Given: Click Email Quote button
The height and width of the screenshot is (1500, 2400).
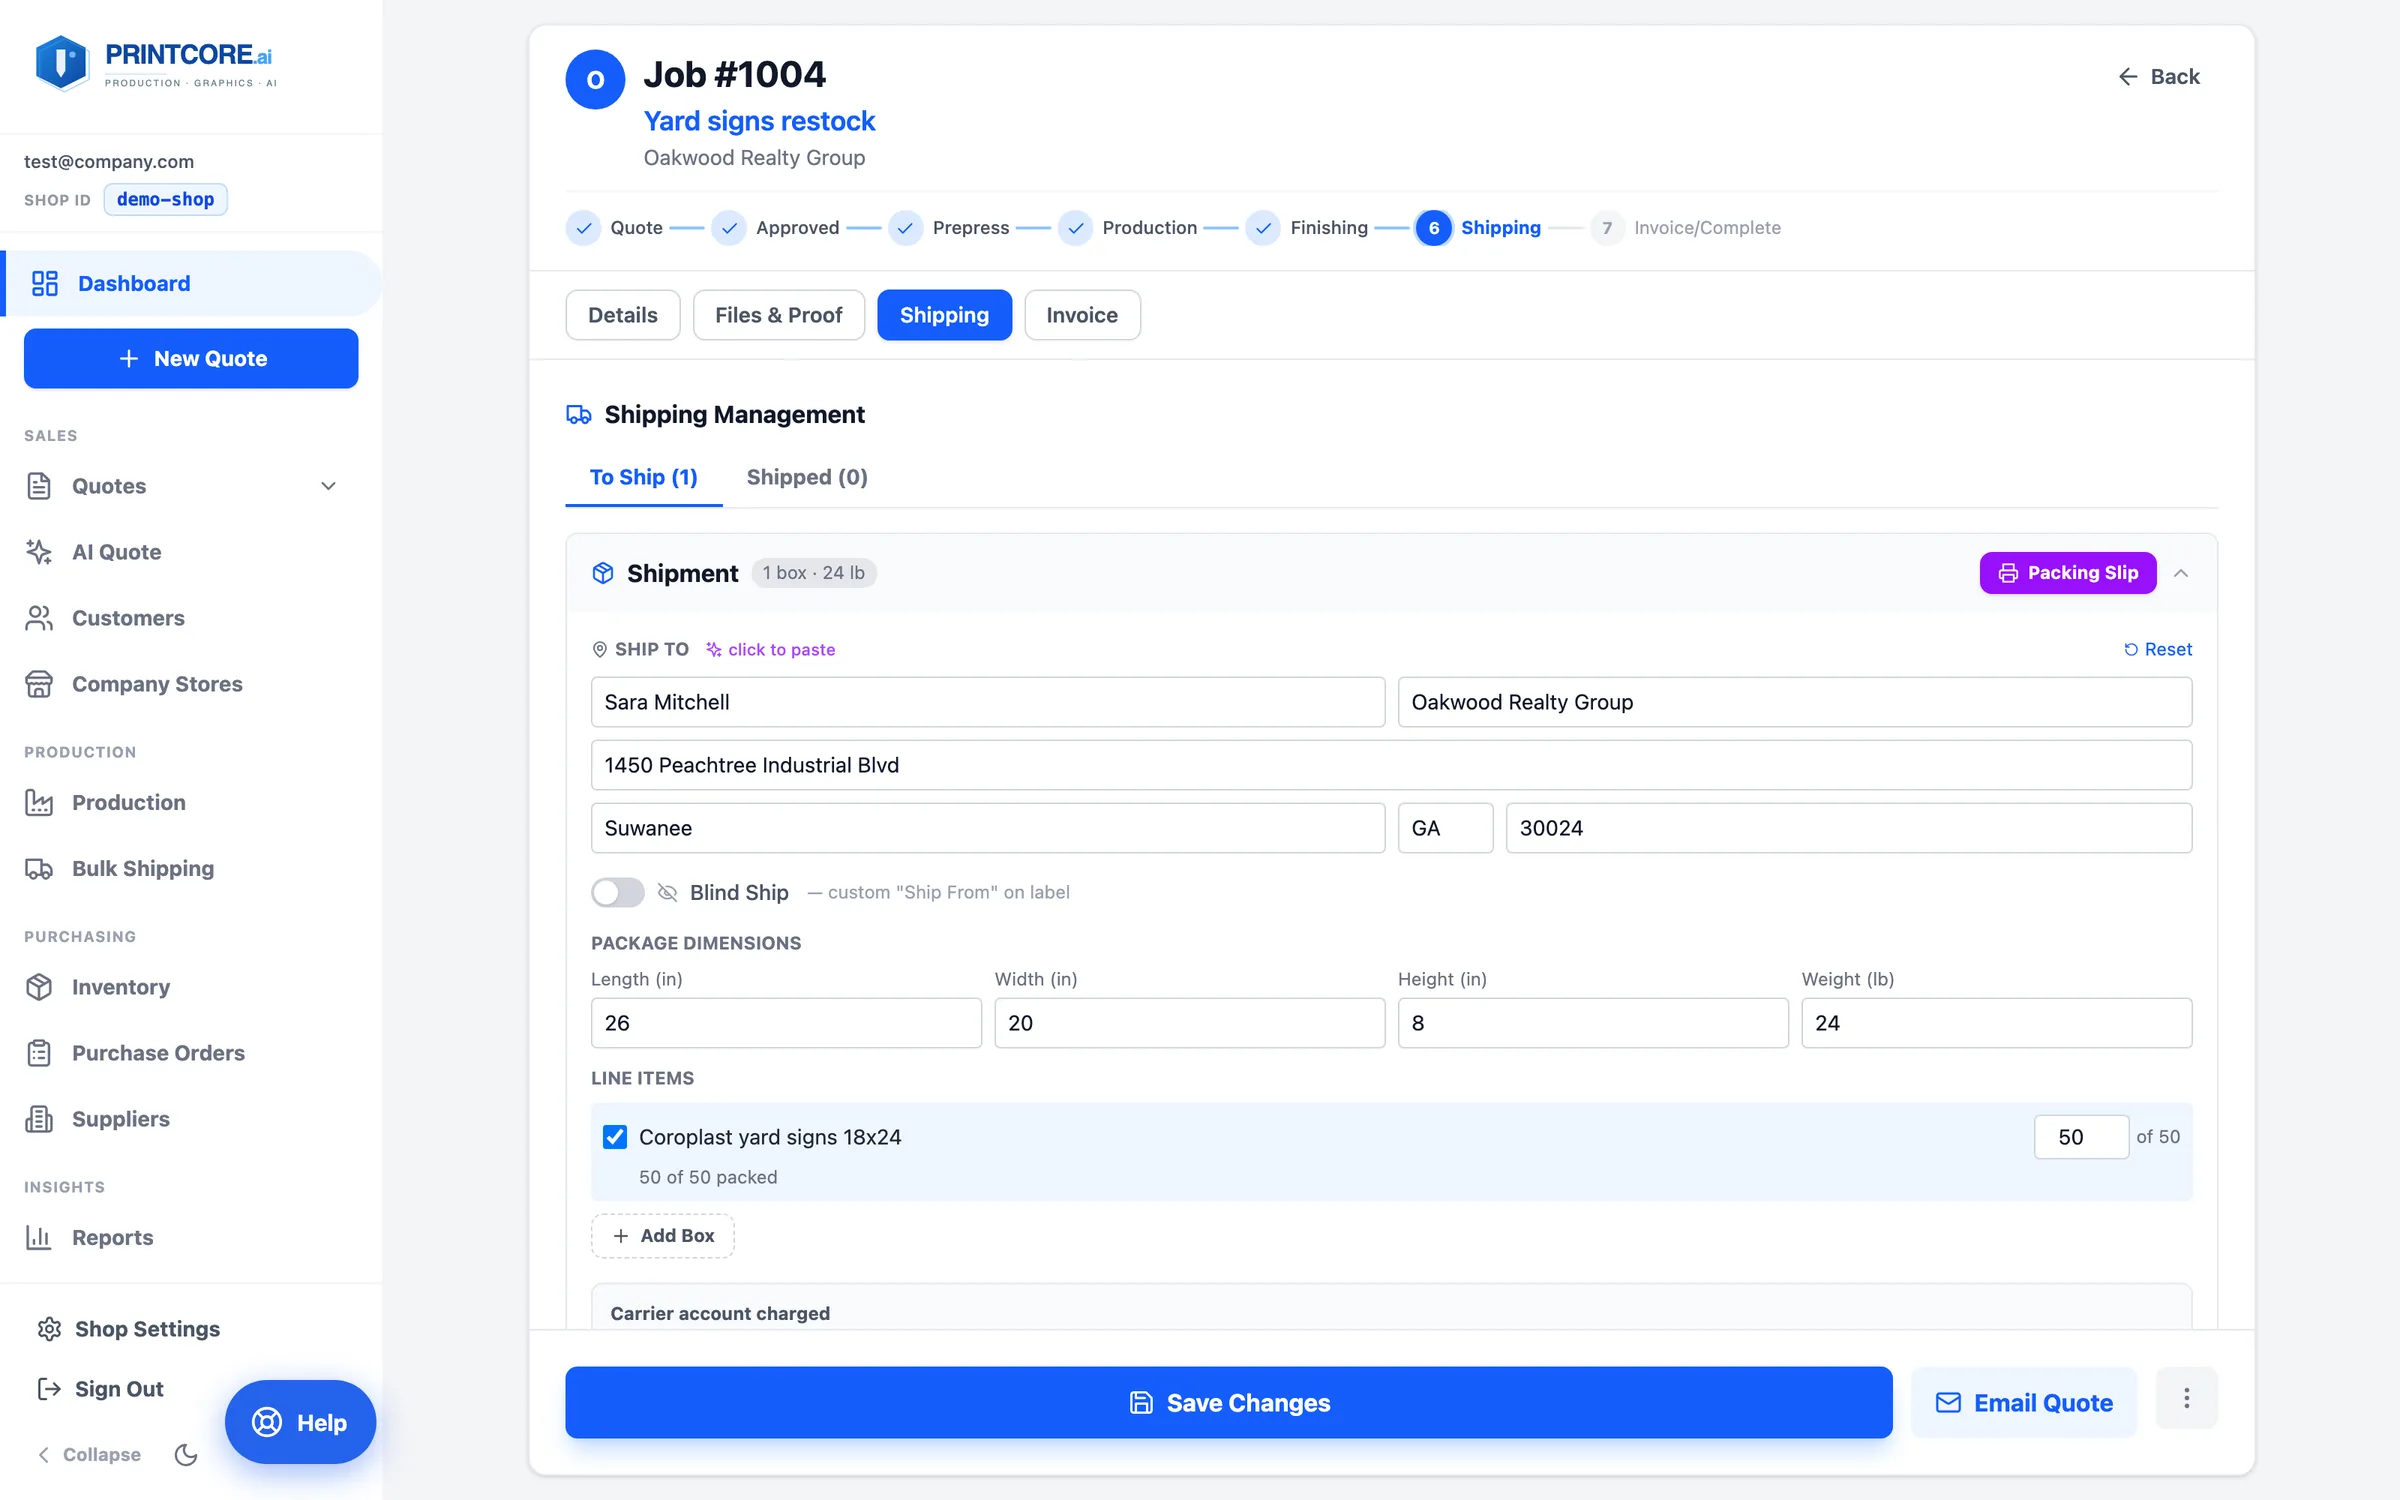Looking at the screenshot, I should click(2024, 1403).
